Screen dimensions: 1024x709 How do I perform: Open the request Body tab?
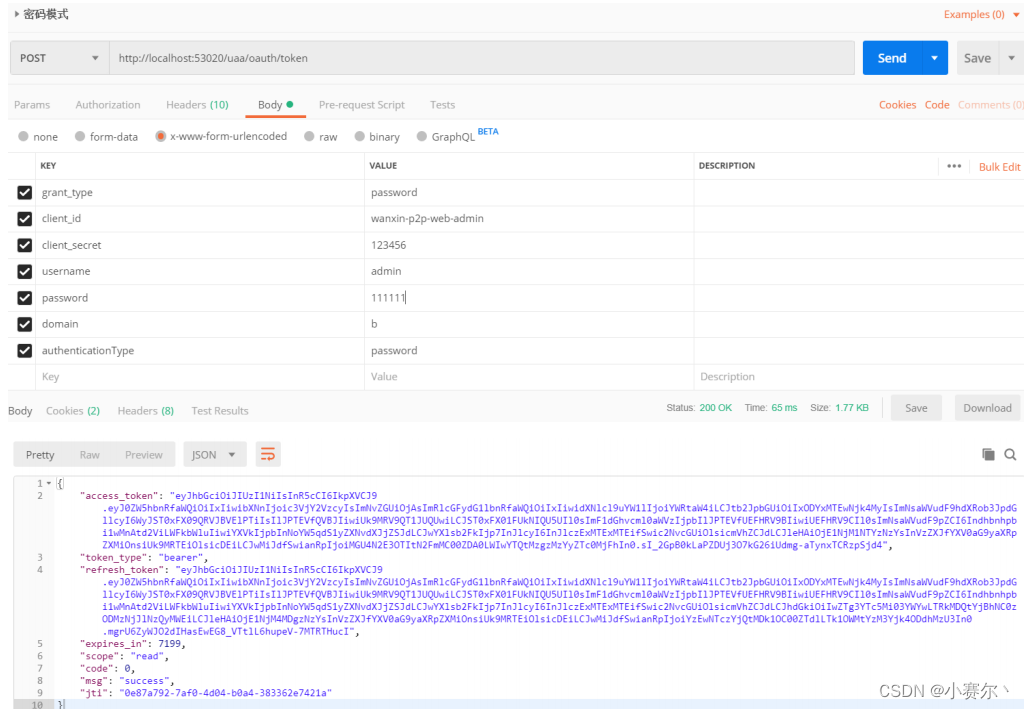point(276,104)
